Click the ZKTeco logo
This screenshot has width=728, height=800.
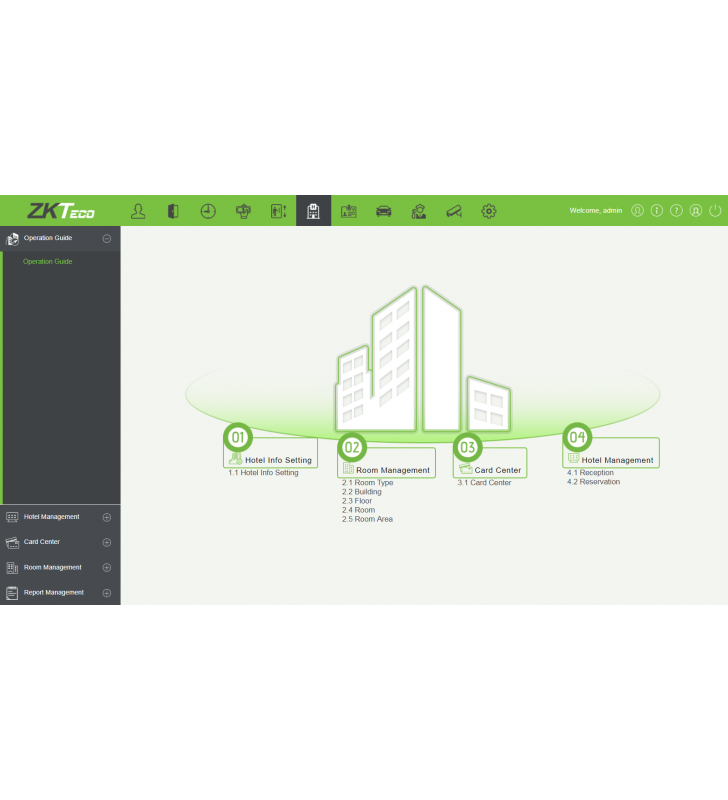61,210
